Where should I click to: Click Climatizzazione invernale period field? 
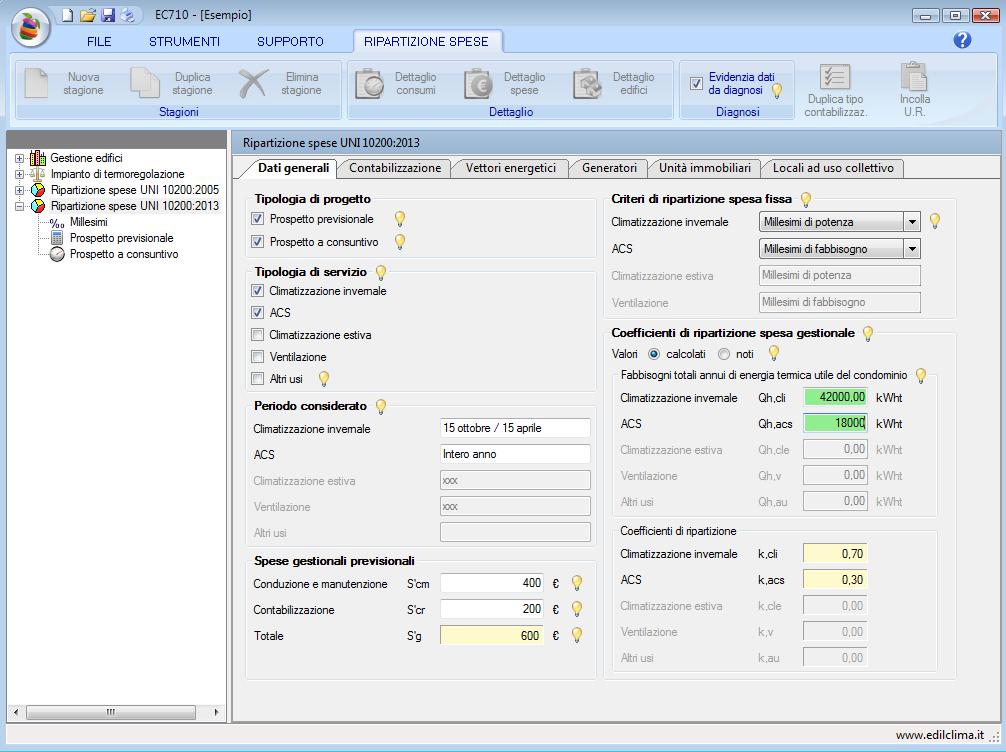tap(515, 428)
